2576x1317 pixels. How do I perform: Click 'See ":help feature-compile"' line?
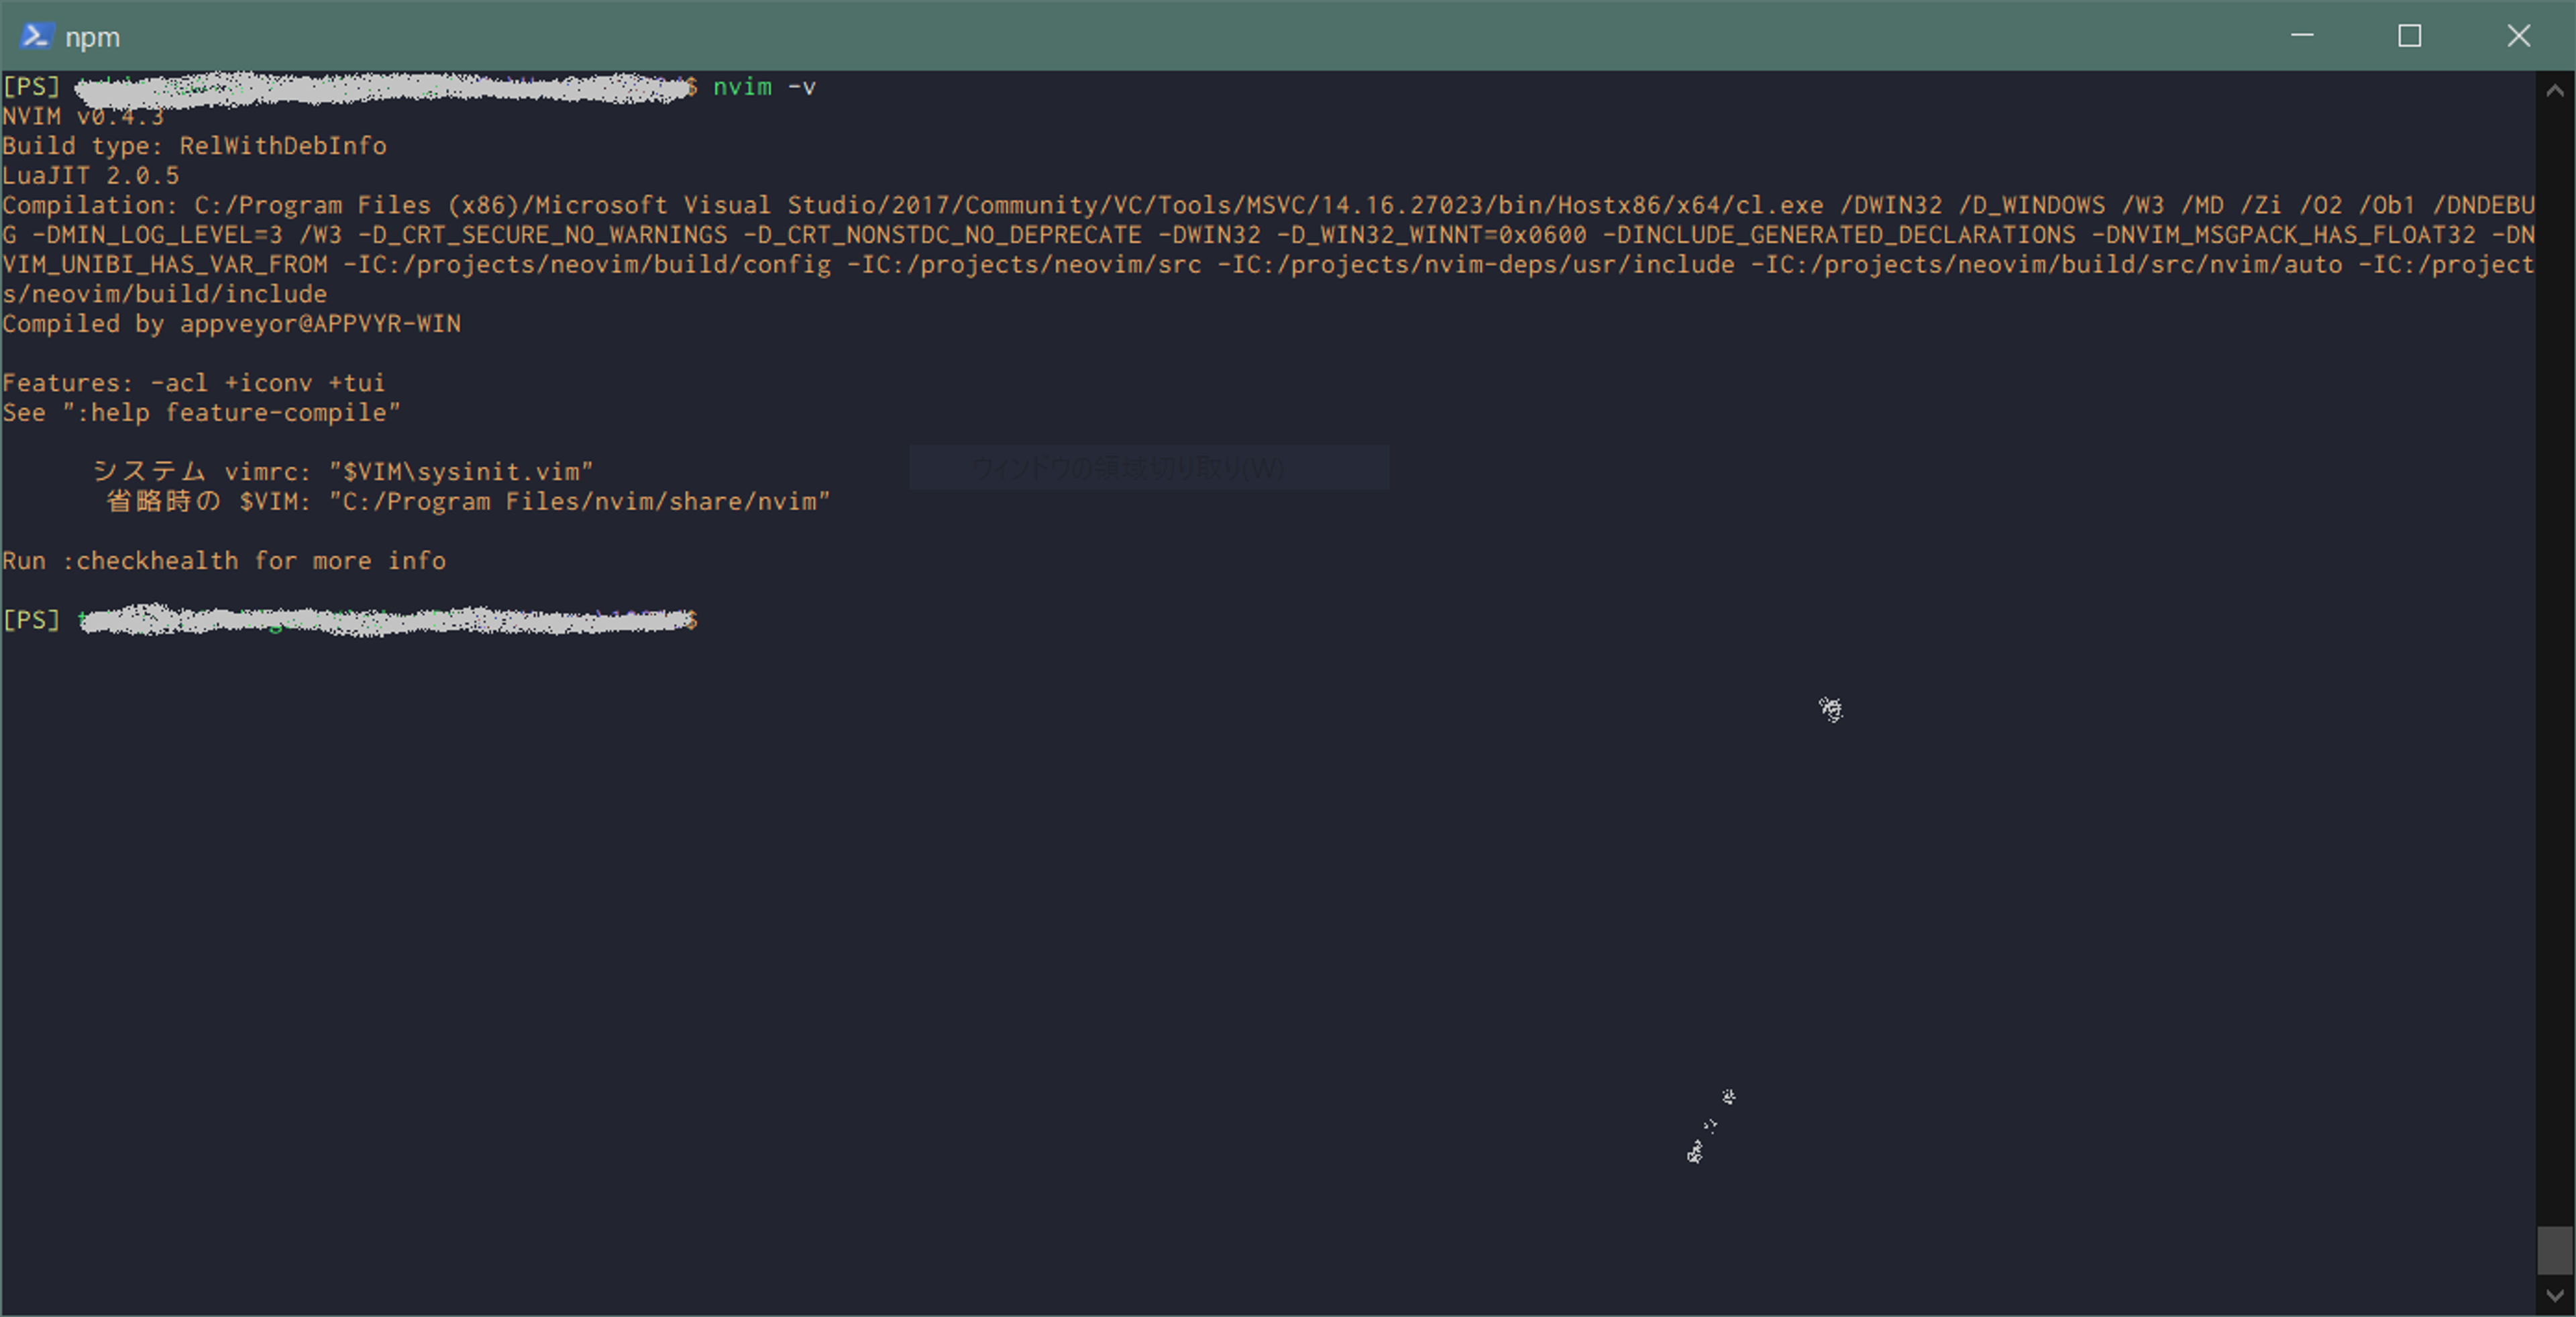[x=201, y=413]
